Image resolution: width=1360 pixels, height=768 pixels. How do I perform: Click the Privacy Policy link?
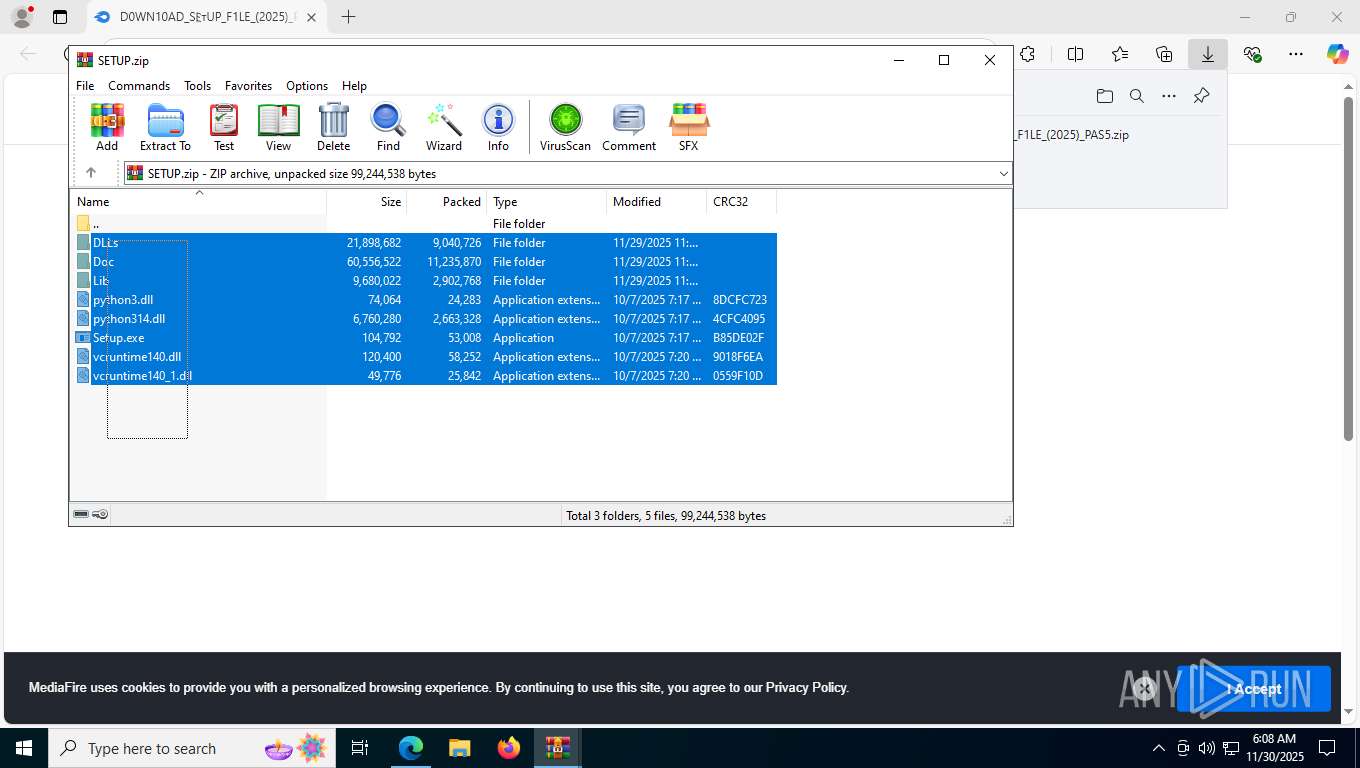point(806,687)
